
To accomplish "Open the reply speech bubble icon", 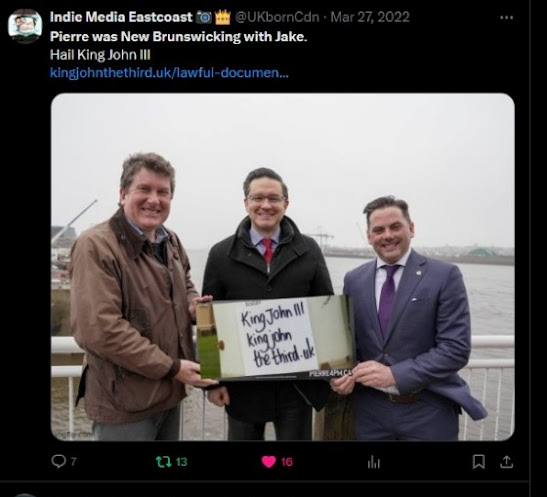I will pos(58,461).
